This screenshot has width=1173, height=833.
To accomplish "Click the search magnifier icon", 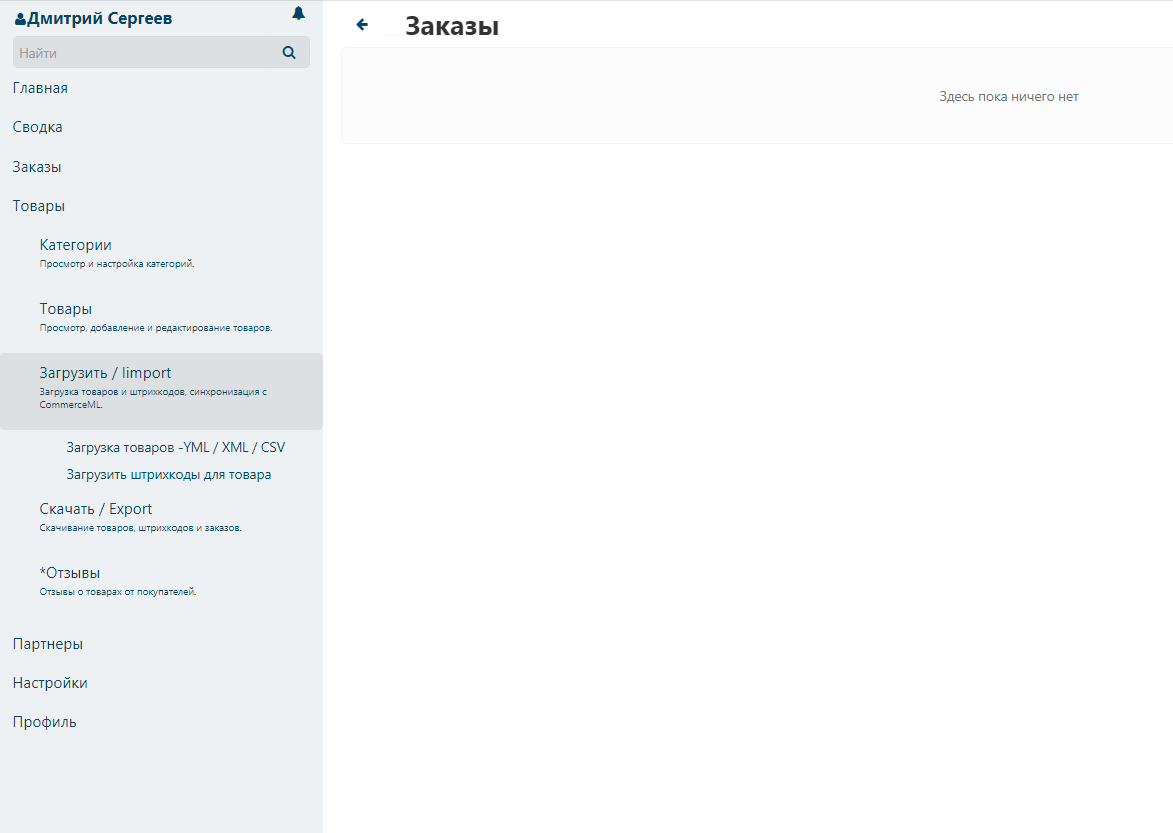I will tap(289, 52).
